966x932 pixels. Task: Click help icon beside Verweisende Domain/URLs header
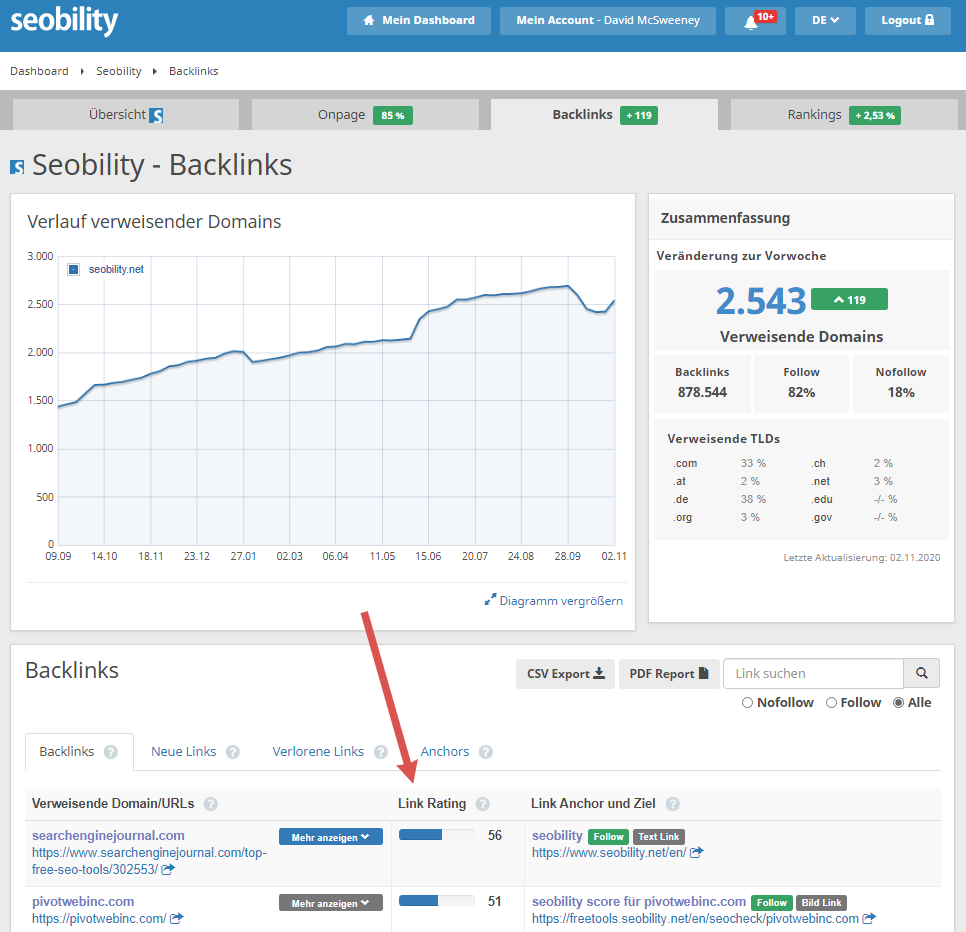click(x=211, y=804)
